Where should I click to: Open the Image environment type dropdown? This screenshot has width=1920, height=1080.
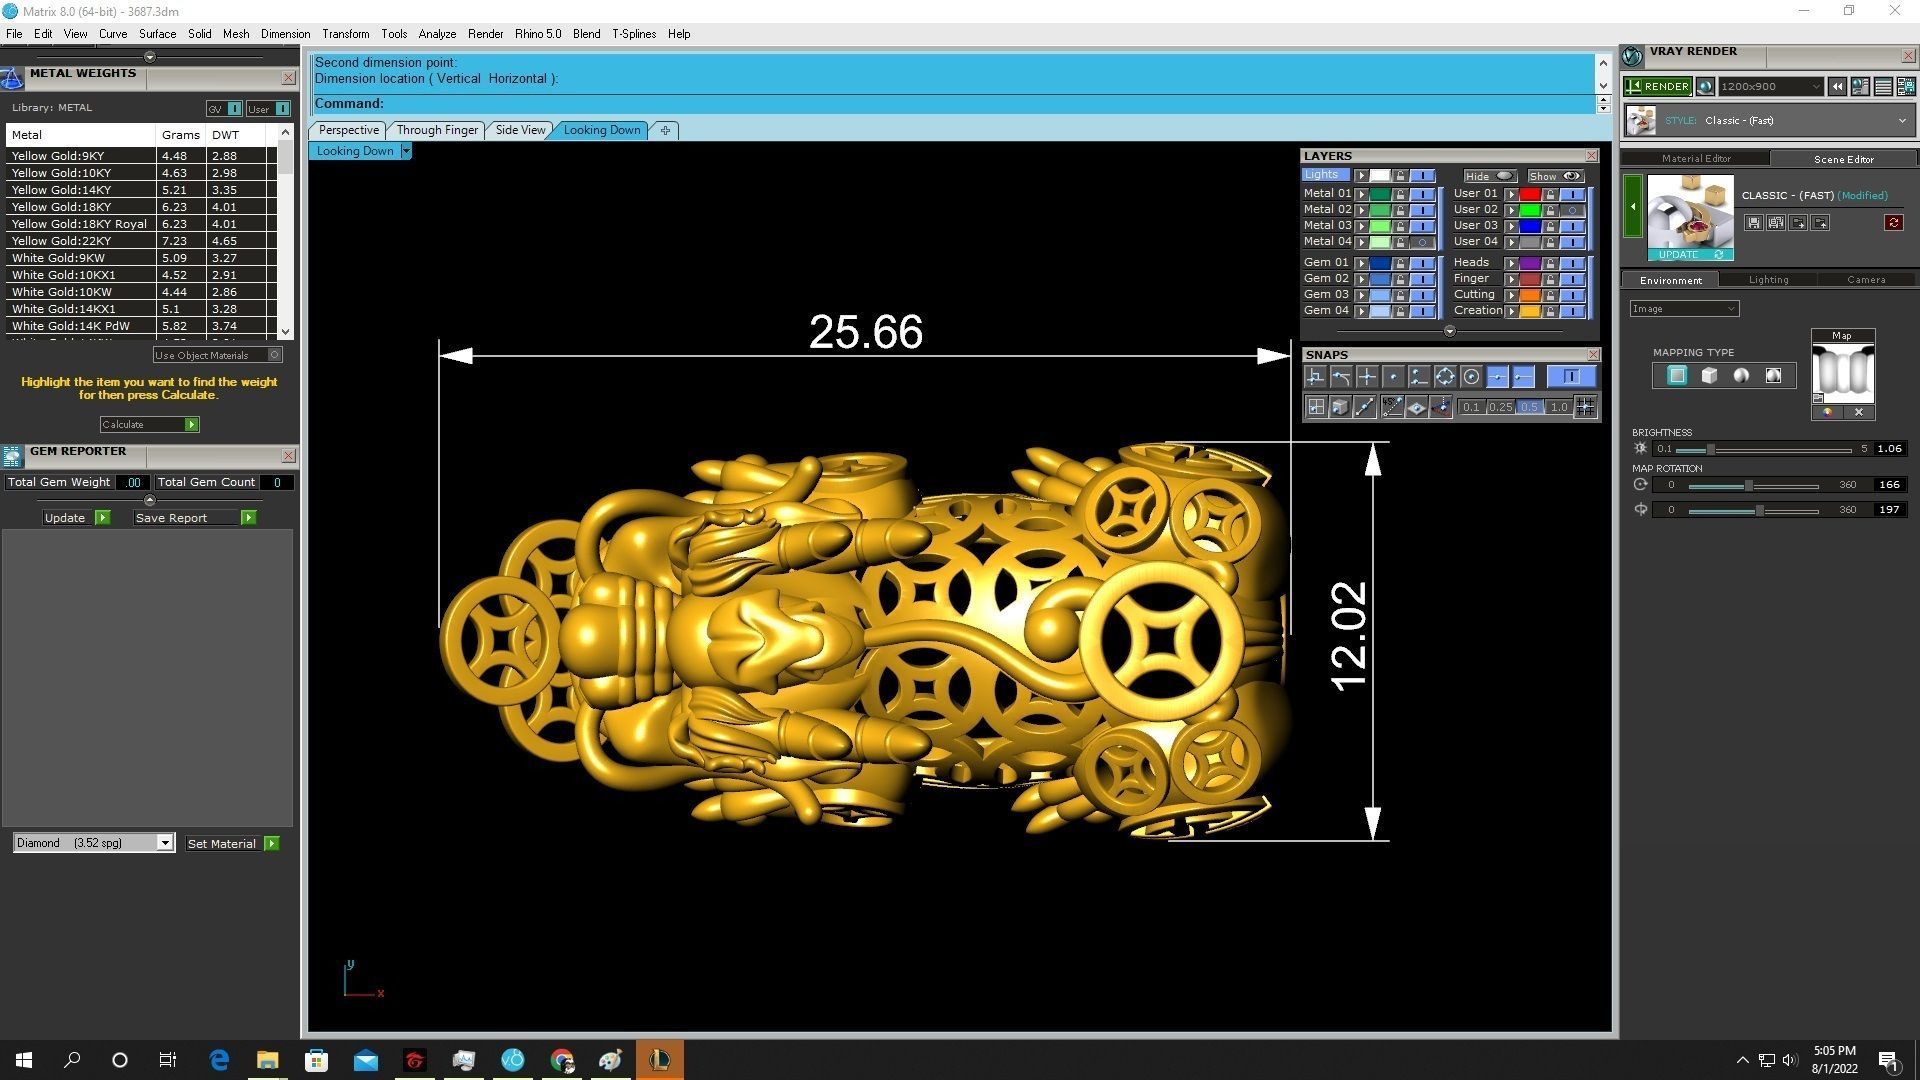(x=1684, y=309)
